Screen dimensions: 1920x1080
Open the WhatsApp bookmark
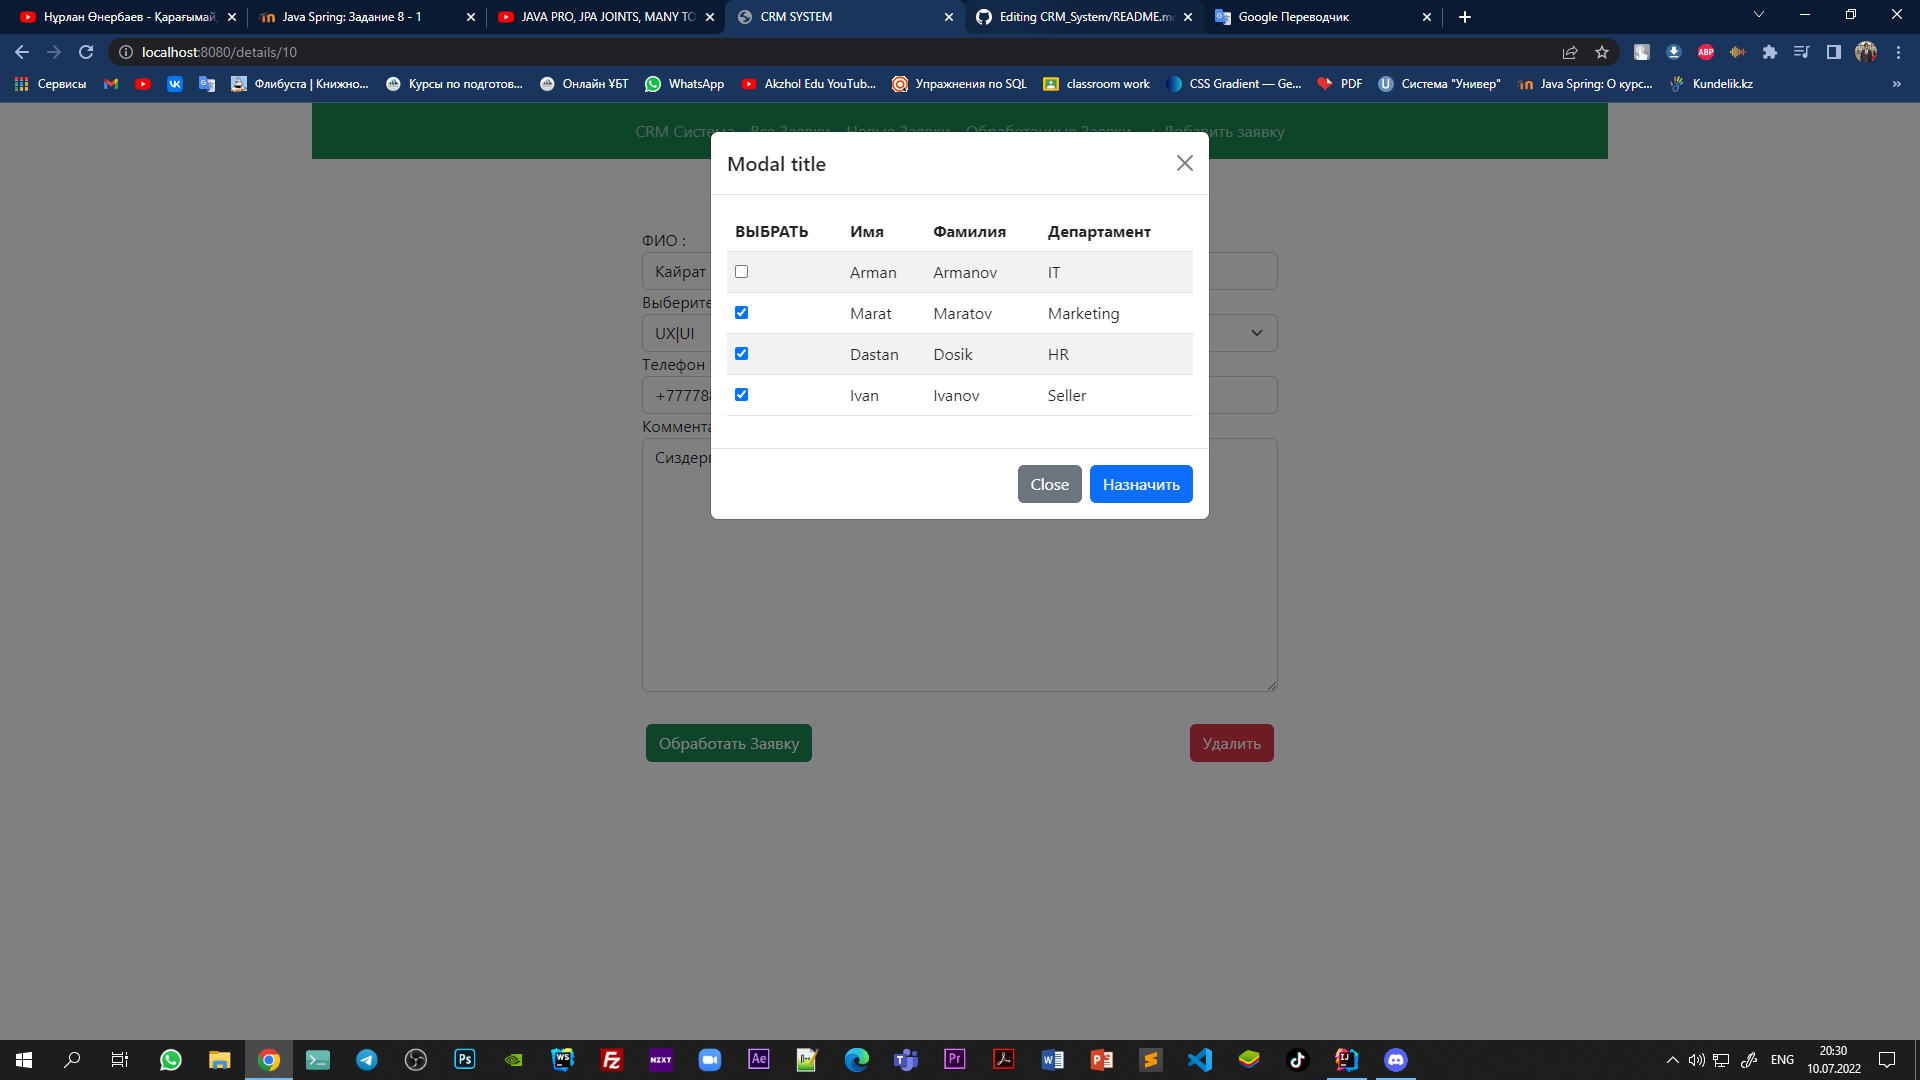685,84
